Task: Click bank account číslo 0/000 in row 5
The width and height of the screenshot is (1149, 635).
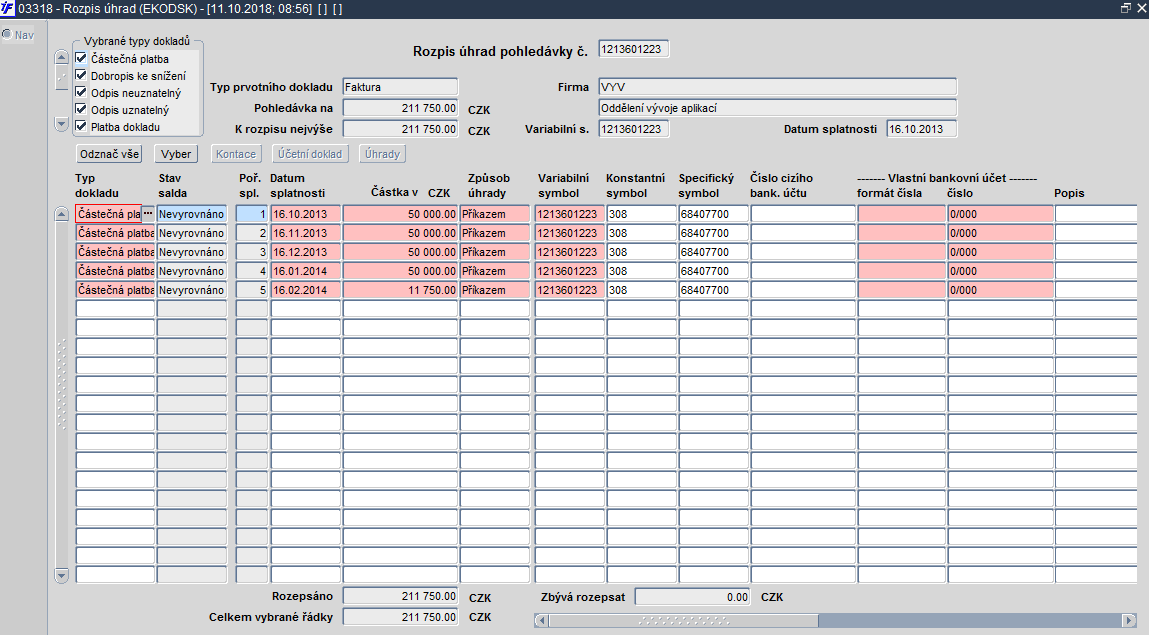Action: (x=1000, y=290)
